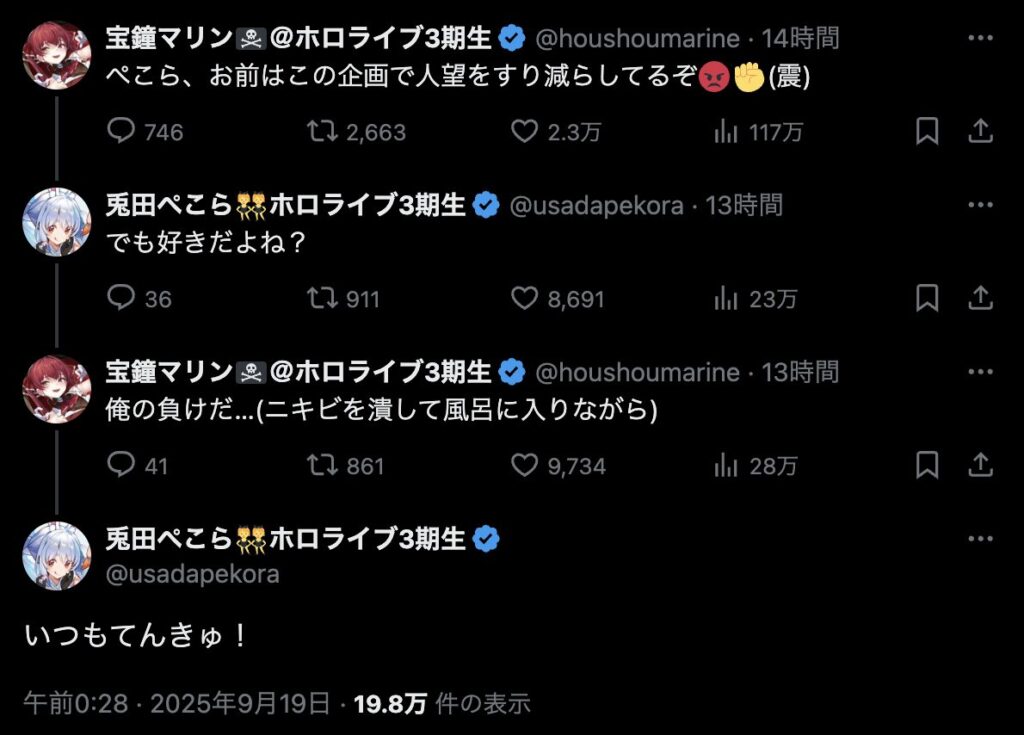Like Pekora's tweet with 8,691 likes
This screenshot has height=735, width=1024.
click(526, 298)
